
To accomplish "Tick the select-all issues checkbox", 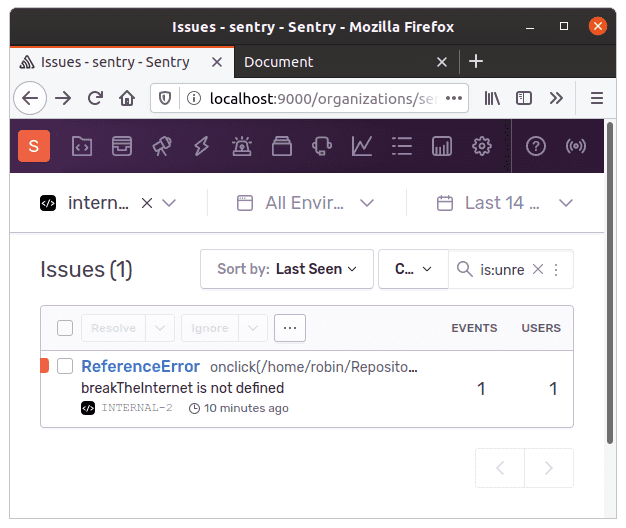I will 65,328.
